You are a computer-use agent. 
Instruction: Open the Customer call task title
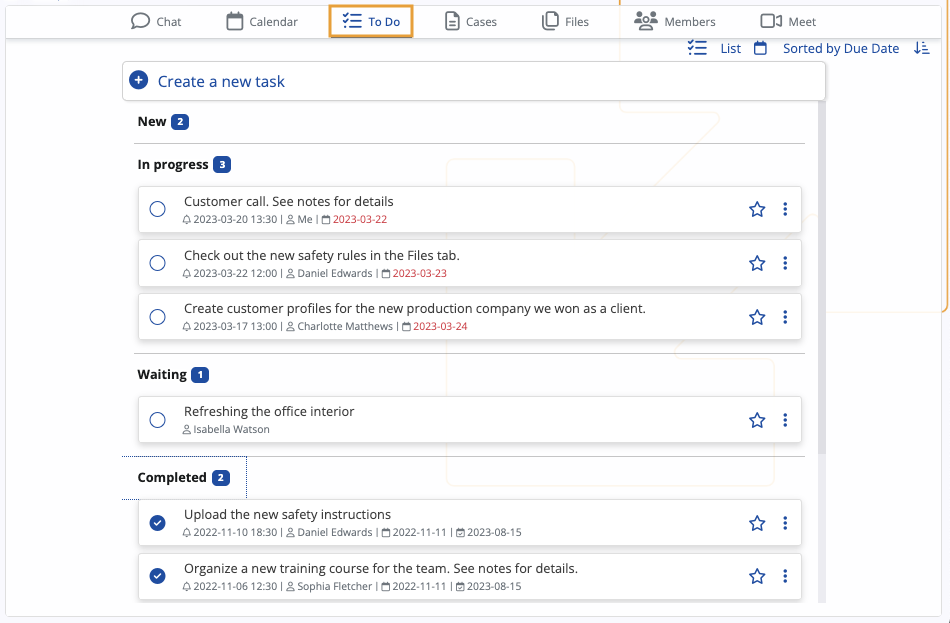point(288,202)
